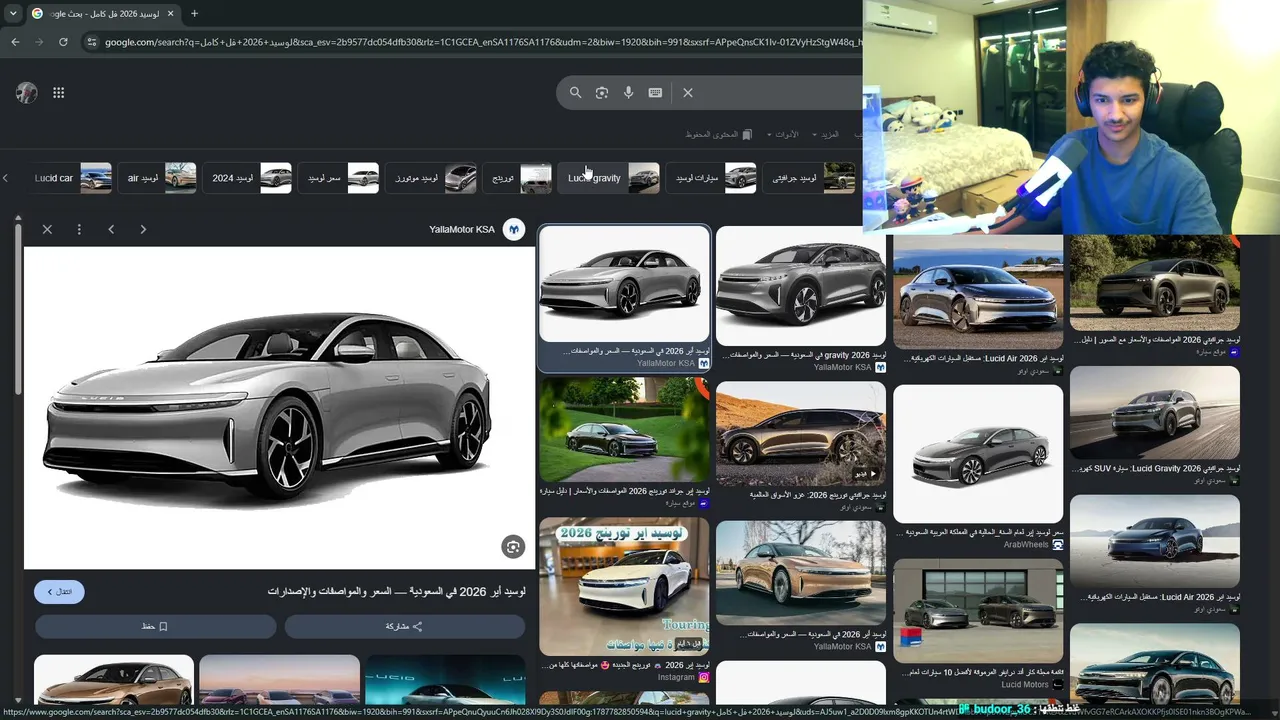Close the image preview panel
The height and width of the screenshot is (720, 1280).
pyautogui.click(x=47, y=230)
